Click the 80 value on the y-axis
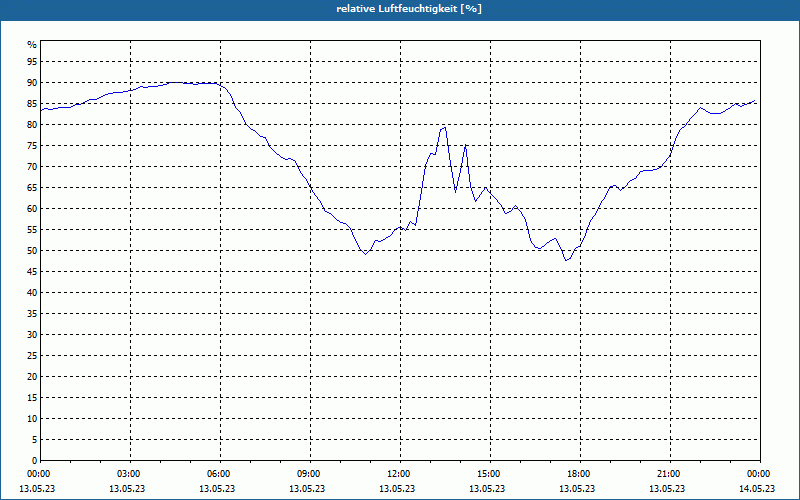Screen dimensions: 800x500 point(32,124)
